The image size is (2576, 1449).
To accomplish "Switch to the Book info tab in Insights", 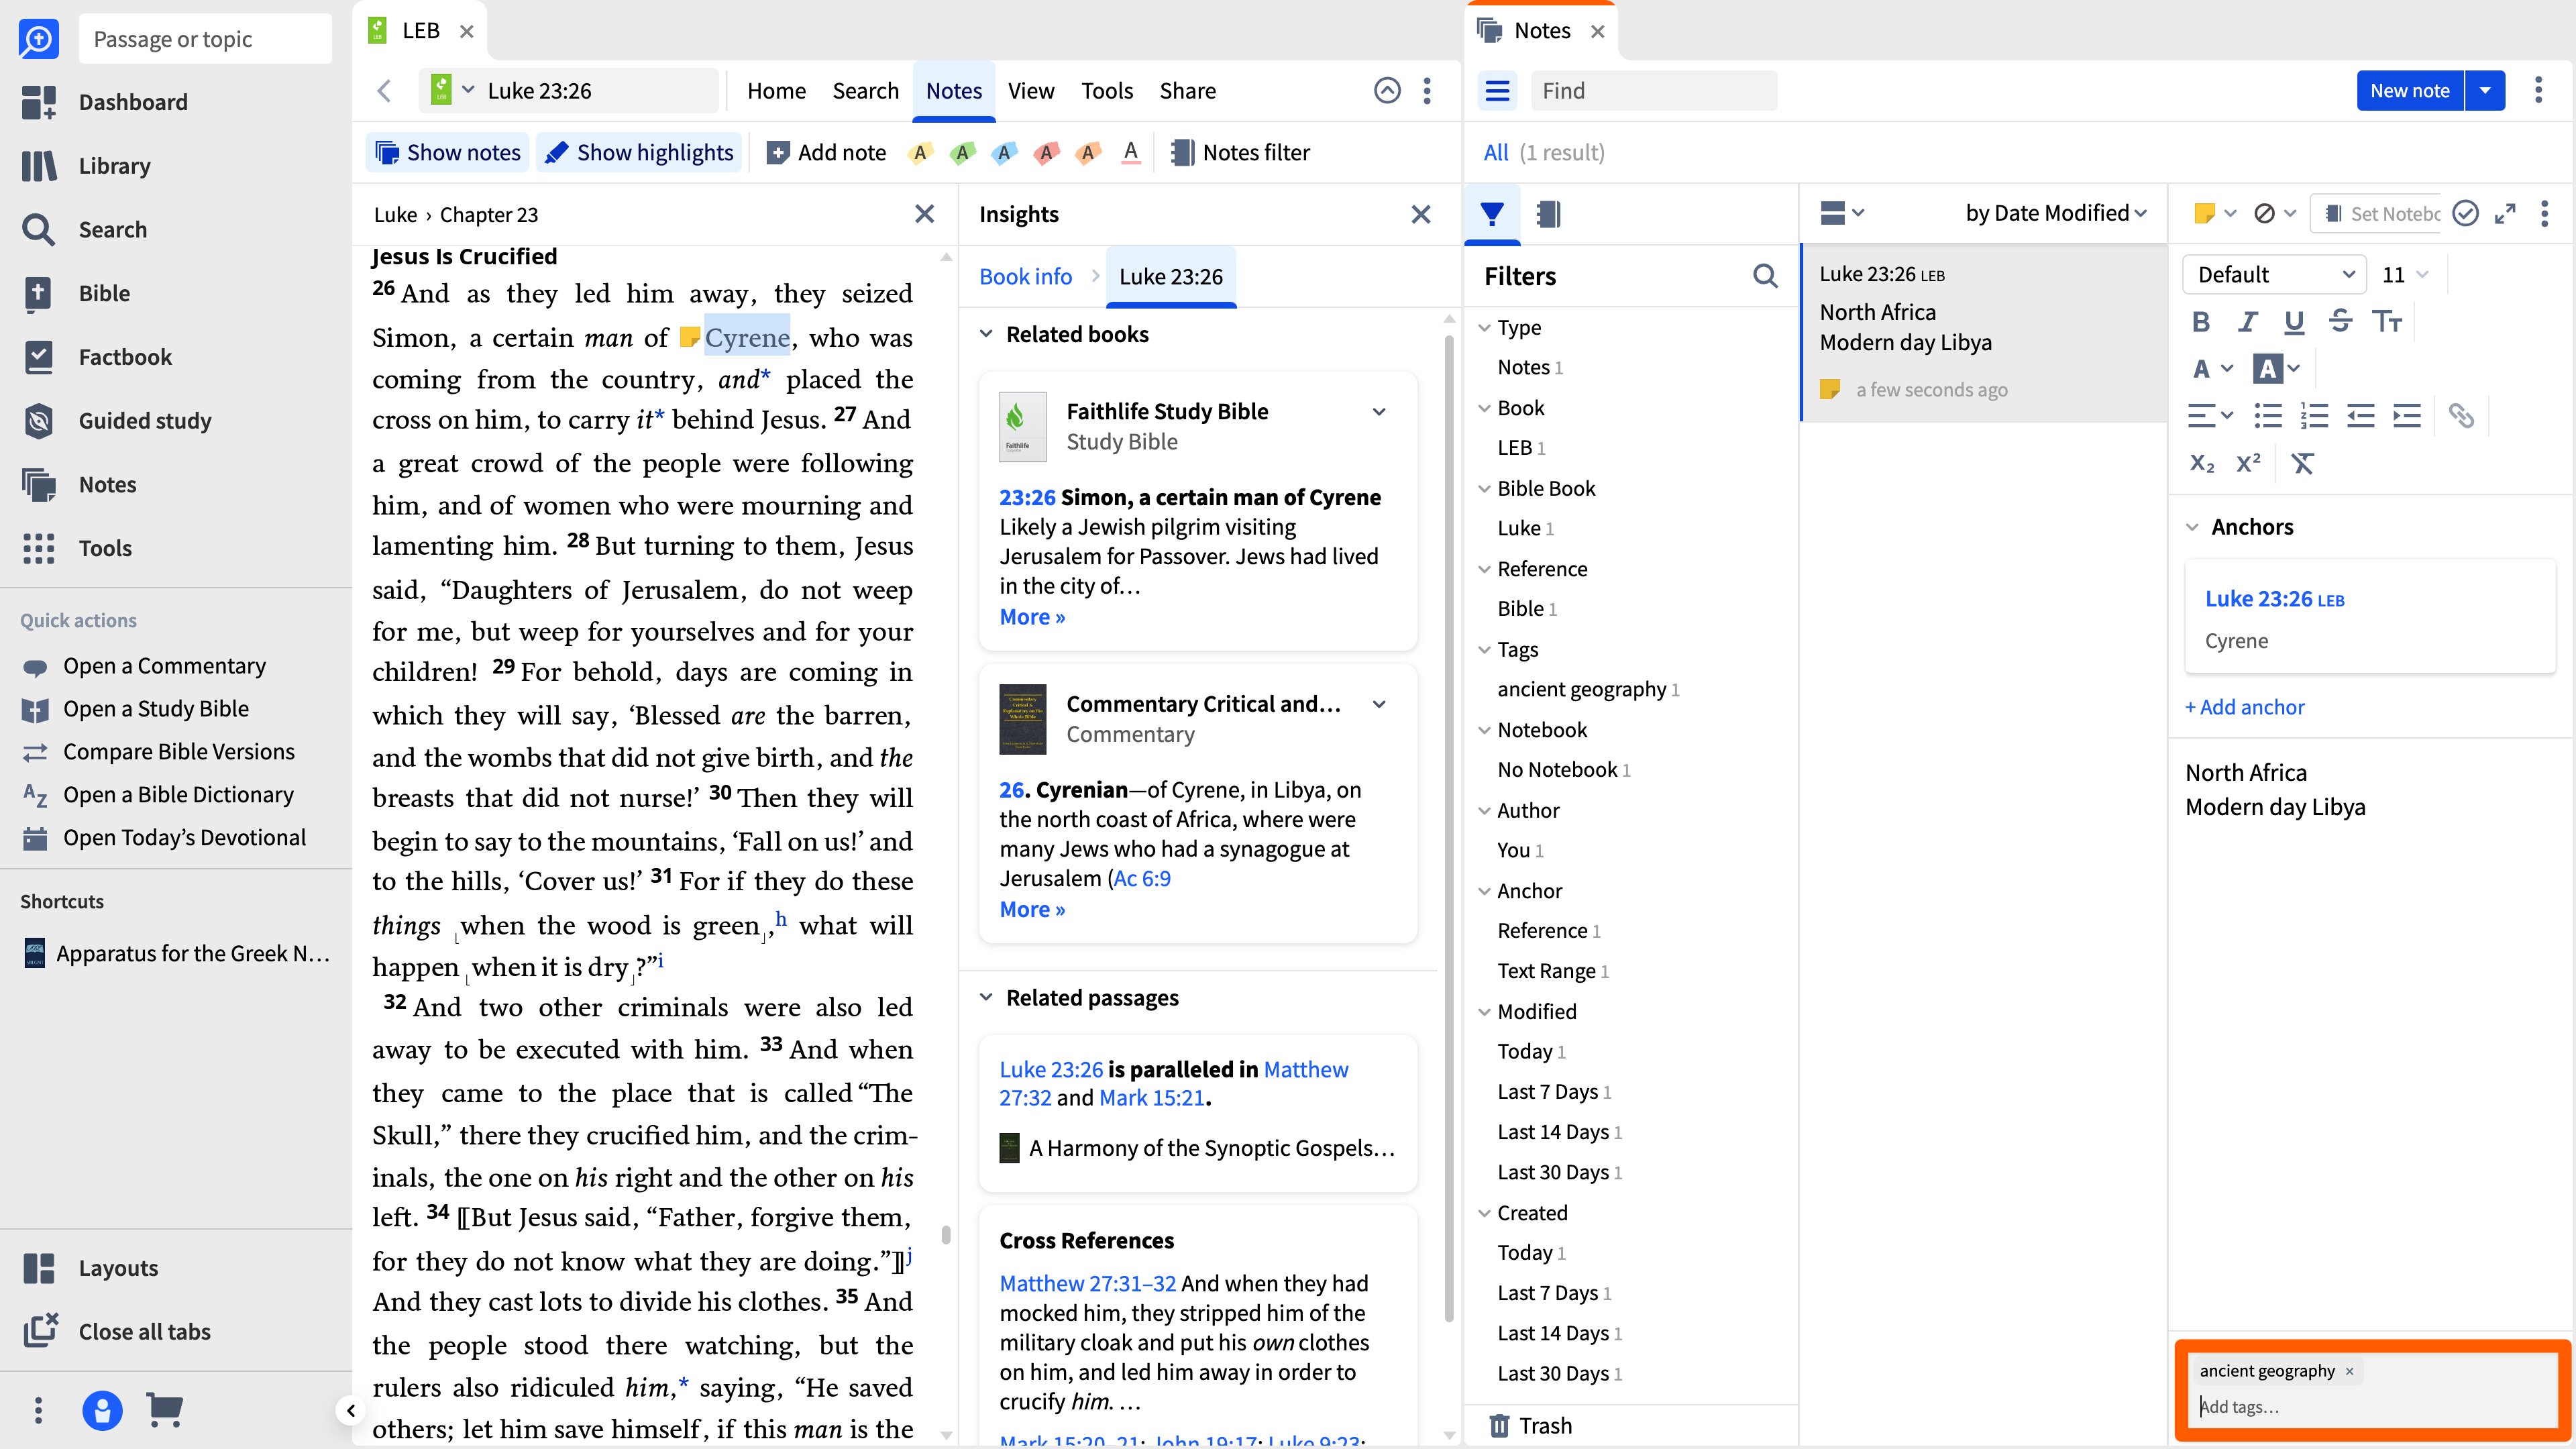I will [x=1025, y=276].
